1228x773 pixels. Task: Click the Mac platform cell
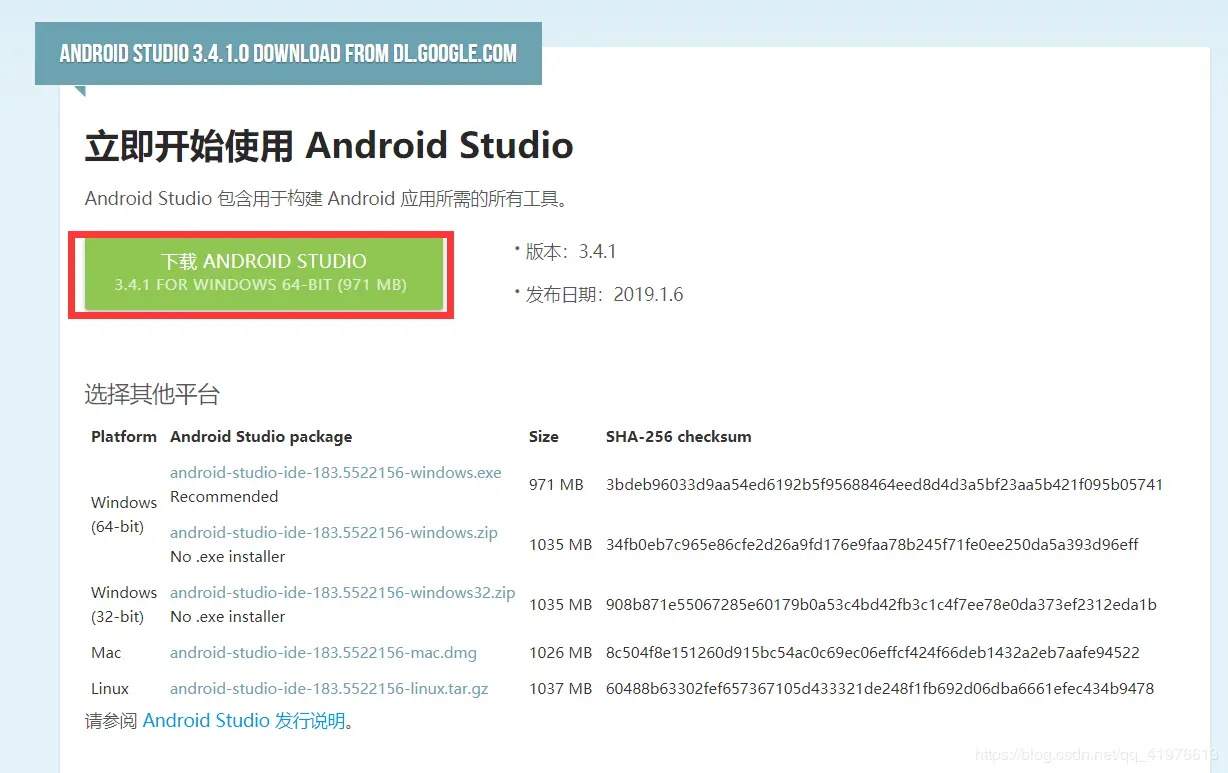pos(106,652)
